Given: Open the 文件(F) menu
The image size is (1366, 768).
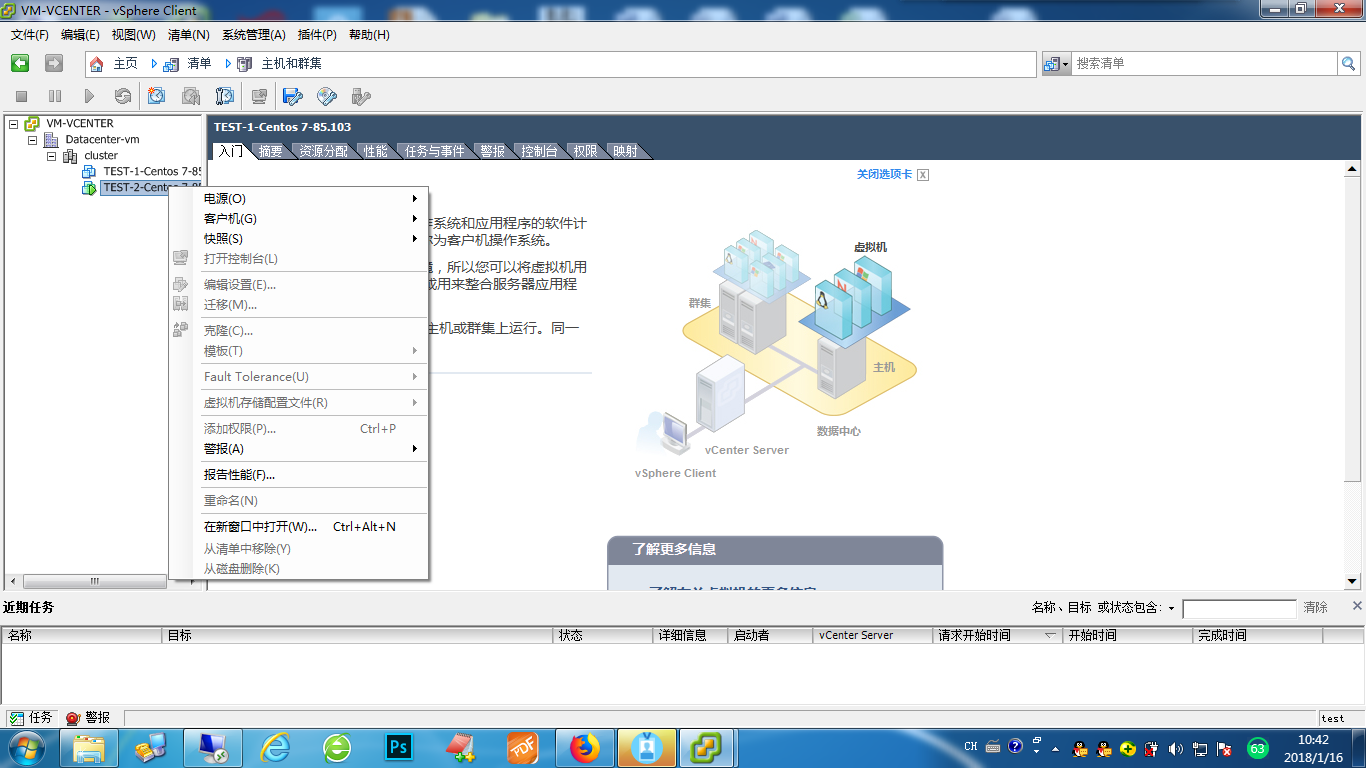Looking at the screenshot, I should coord(30,35).
